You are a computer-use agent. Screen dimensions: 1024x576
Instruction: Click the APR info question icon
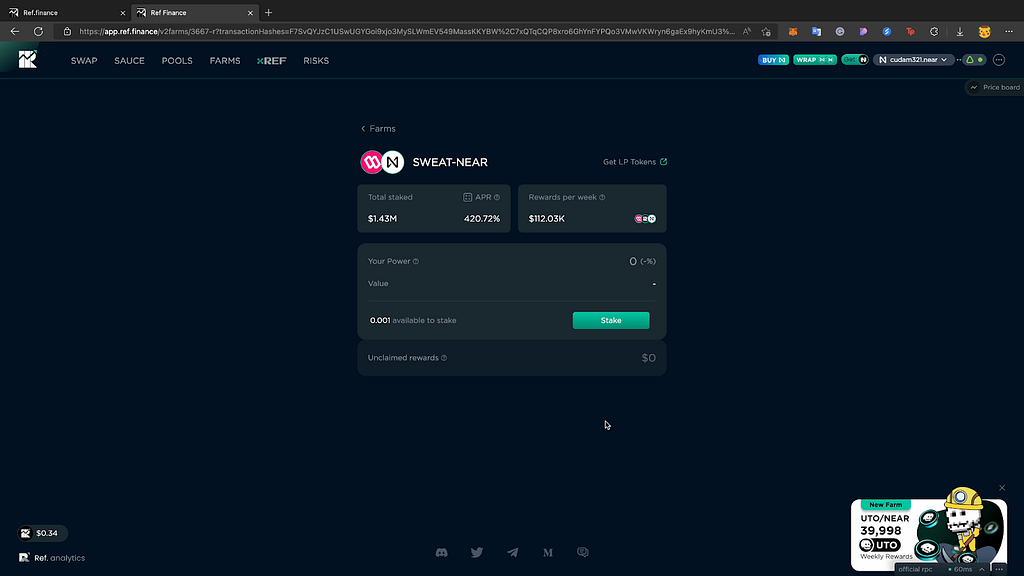pyautogui.click(x=497, y=197)
